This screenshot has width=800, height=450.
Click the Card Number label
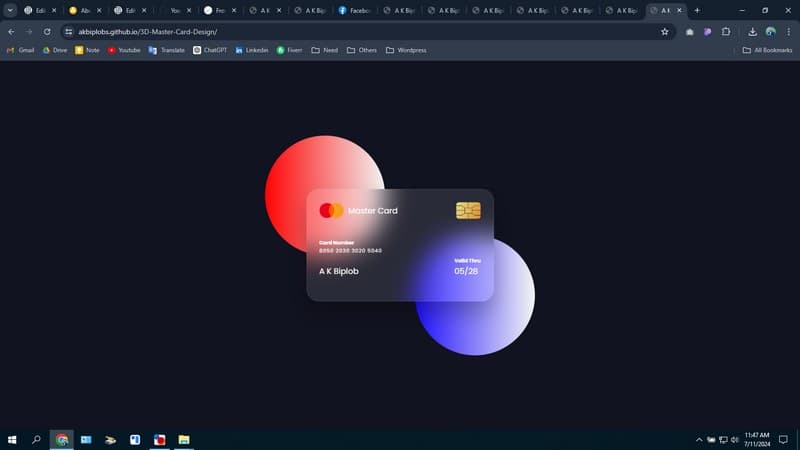pyautogui.click(x=336, y=242)
